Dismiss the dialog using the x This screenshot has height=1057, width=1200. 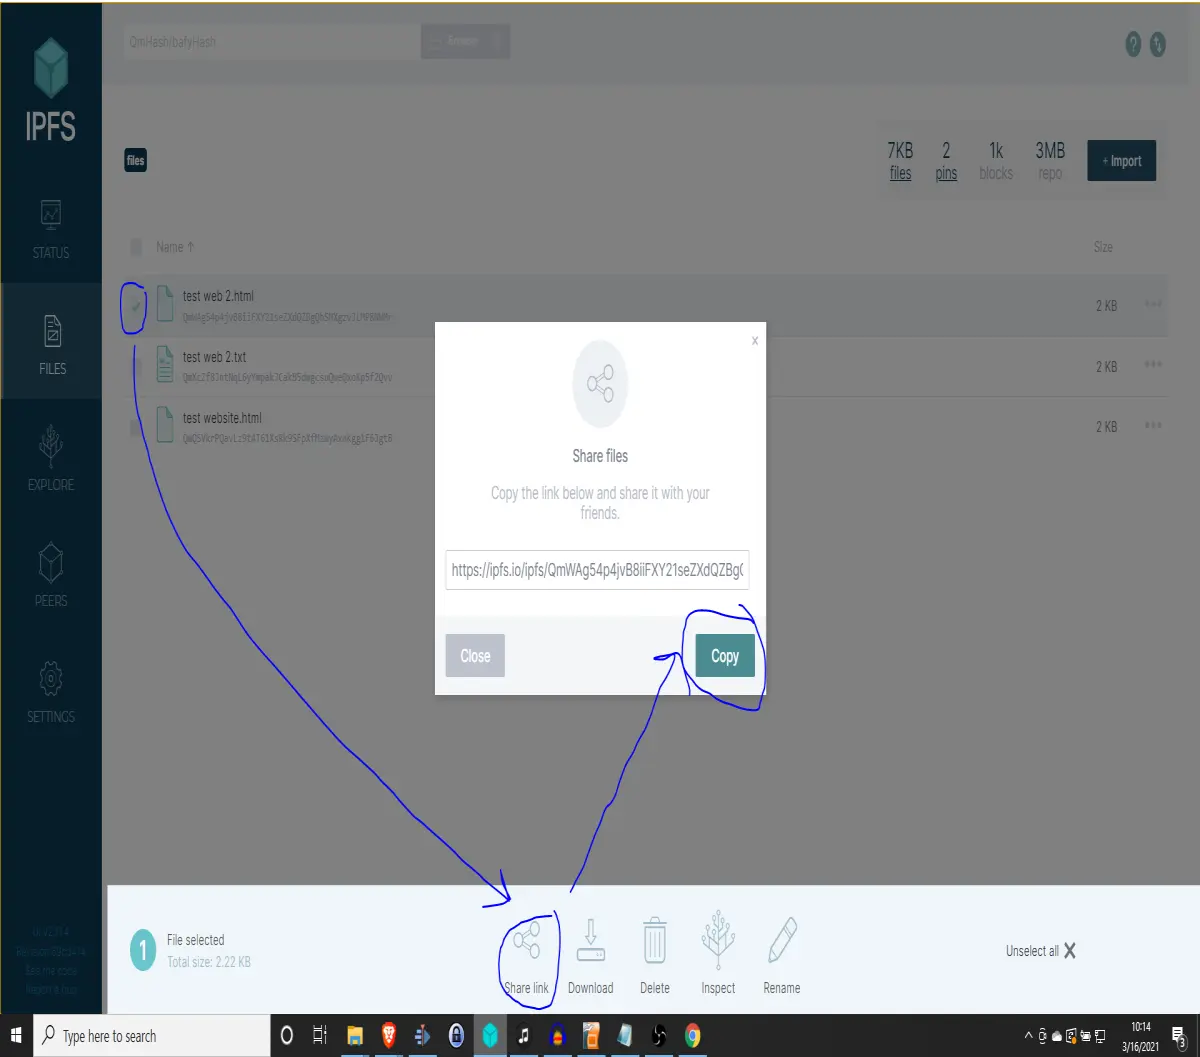click(x=755, y=341)
